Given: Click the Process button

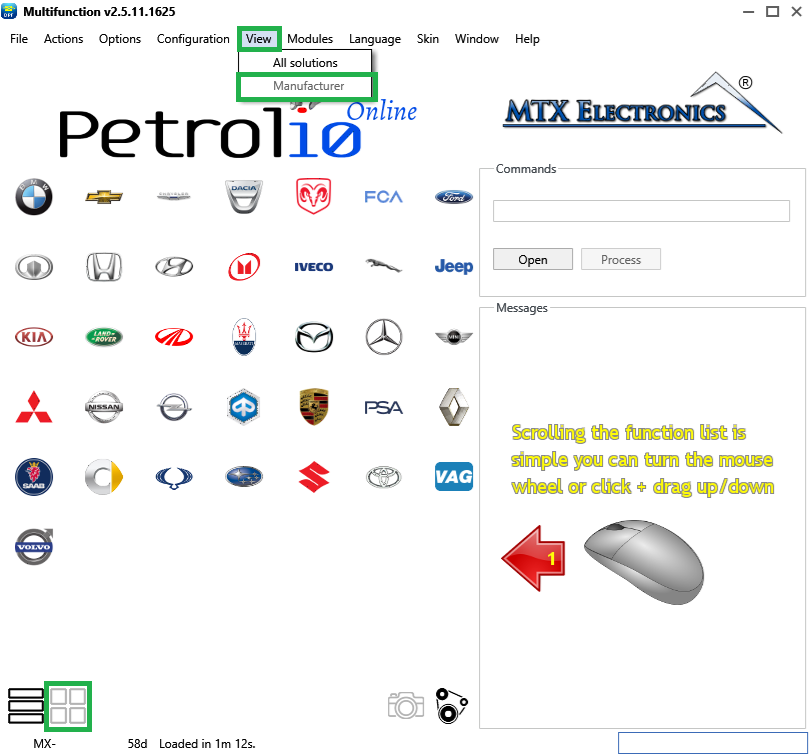Looking at the screenshot, I should [620, 259].
